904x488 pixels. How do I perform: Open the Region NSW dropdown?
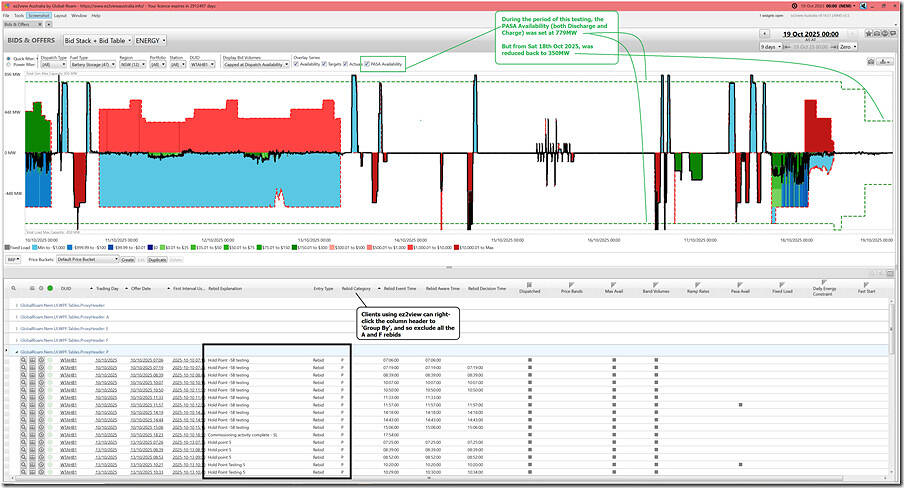(x=133, y=65)
